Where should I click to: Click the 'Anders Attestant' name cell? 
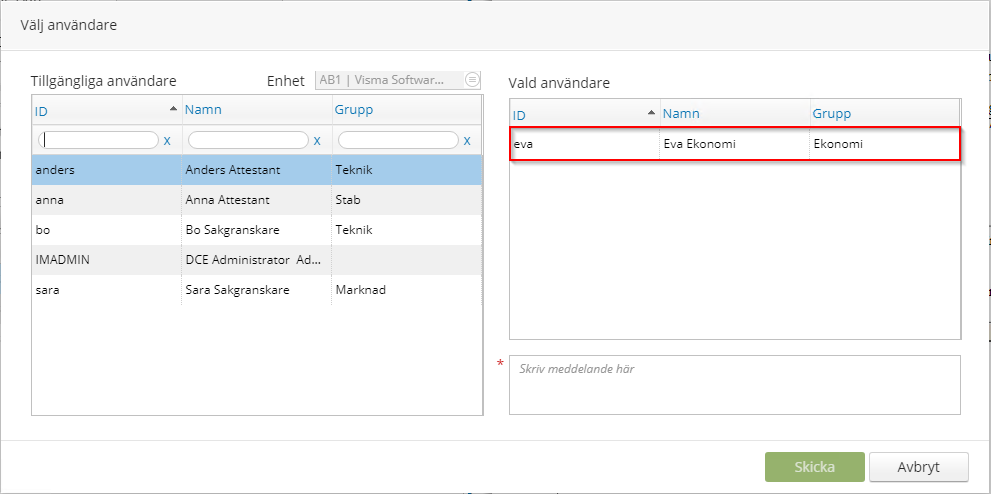coord(257,170)
